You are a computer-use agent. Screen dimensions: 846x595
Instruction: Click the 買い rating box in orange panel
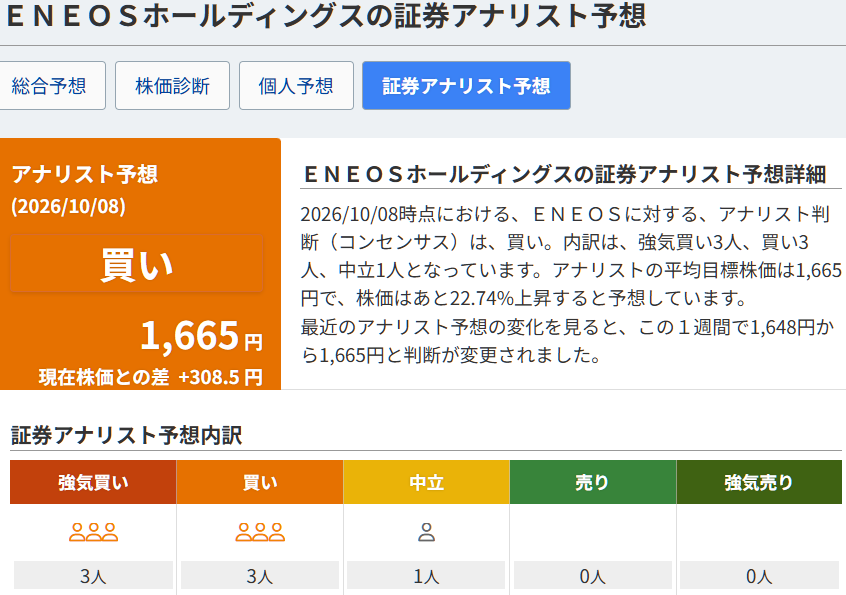[137, 264]
